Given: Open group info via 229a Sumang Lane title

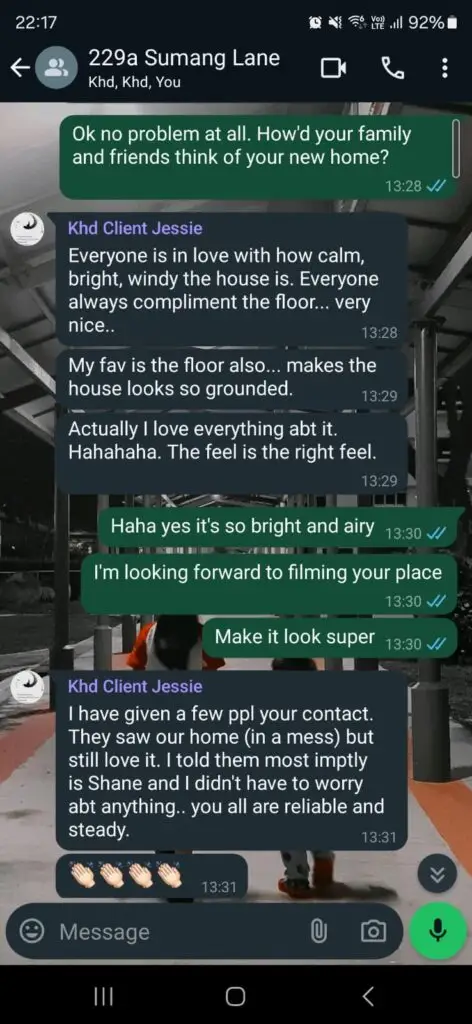Looking at the screenshot, I should point(184,59).
